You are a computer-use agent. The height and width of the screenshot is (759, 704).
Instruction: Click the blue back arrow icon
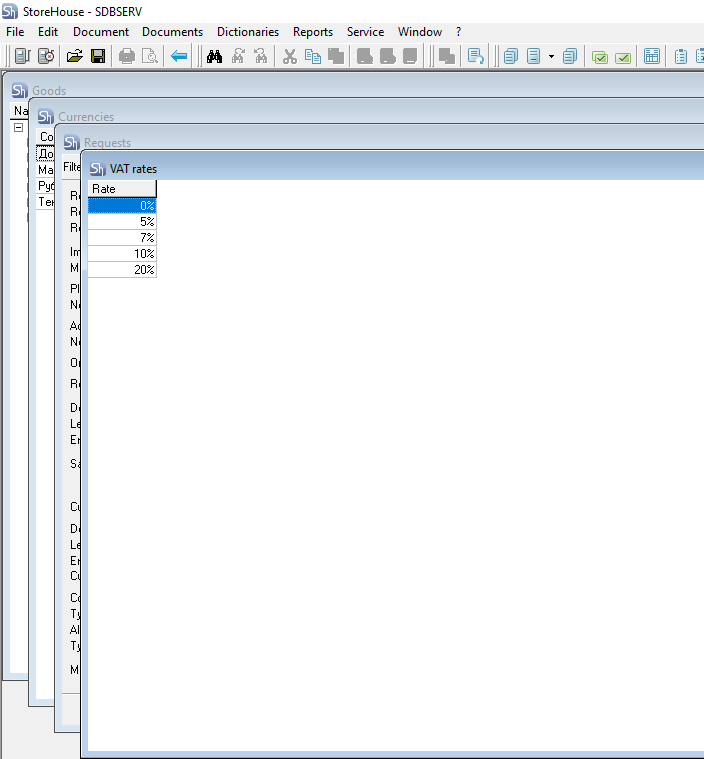179,56
